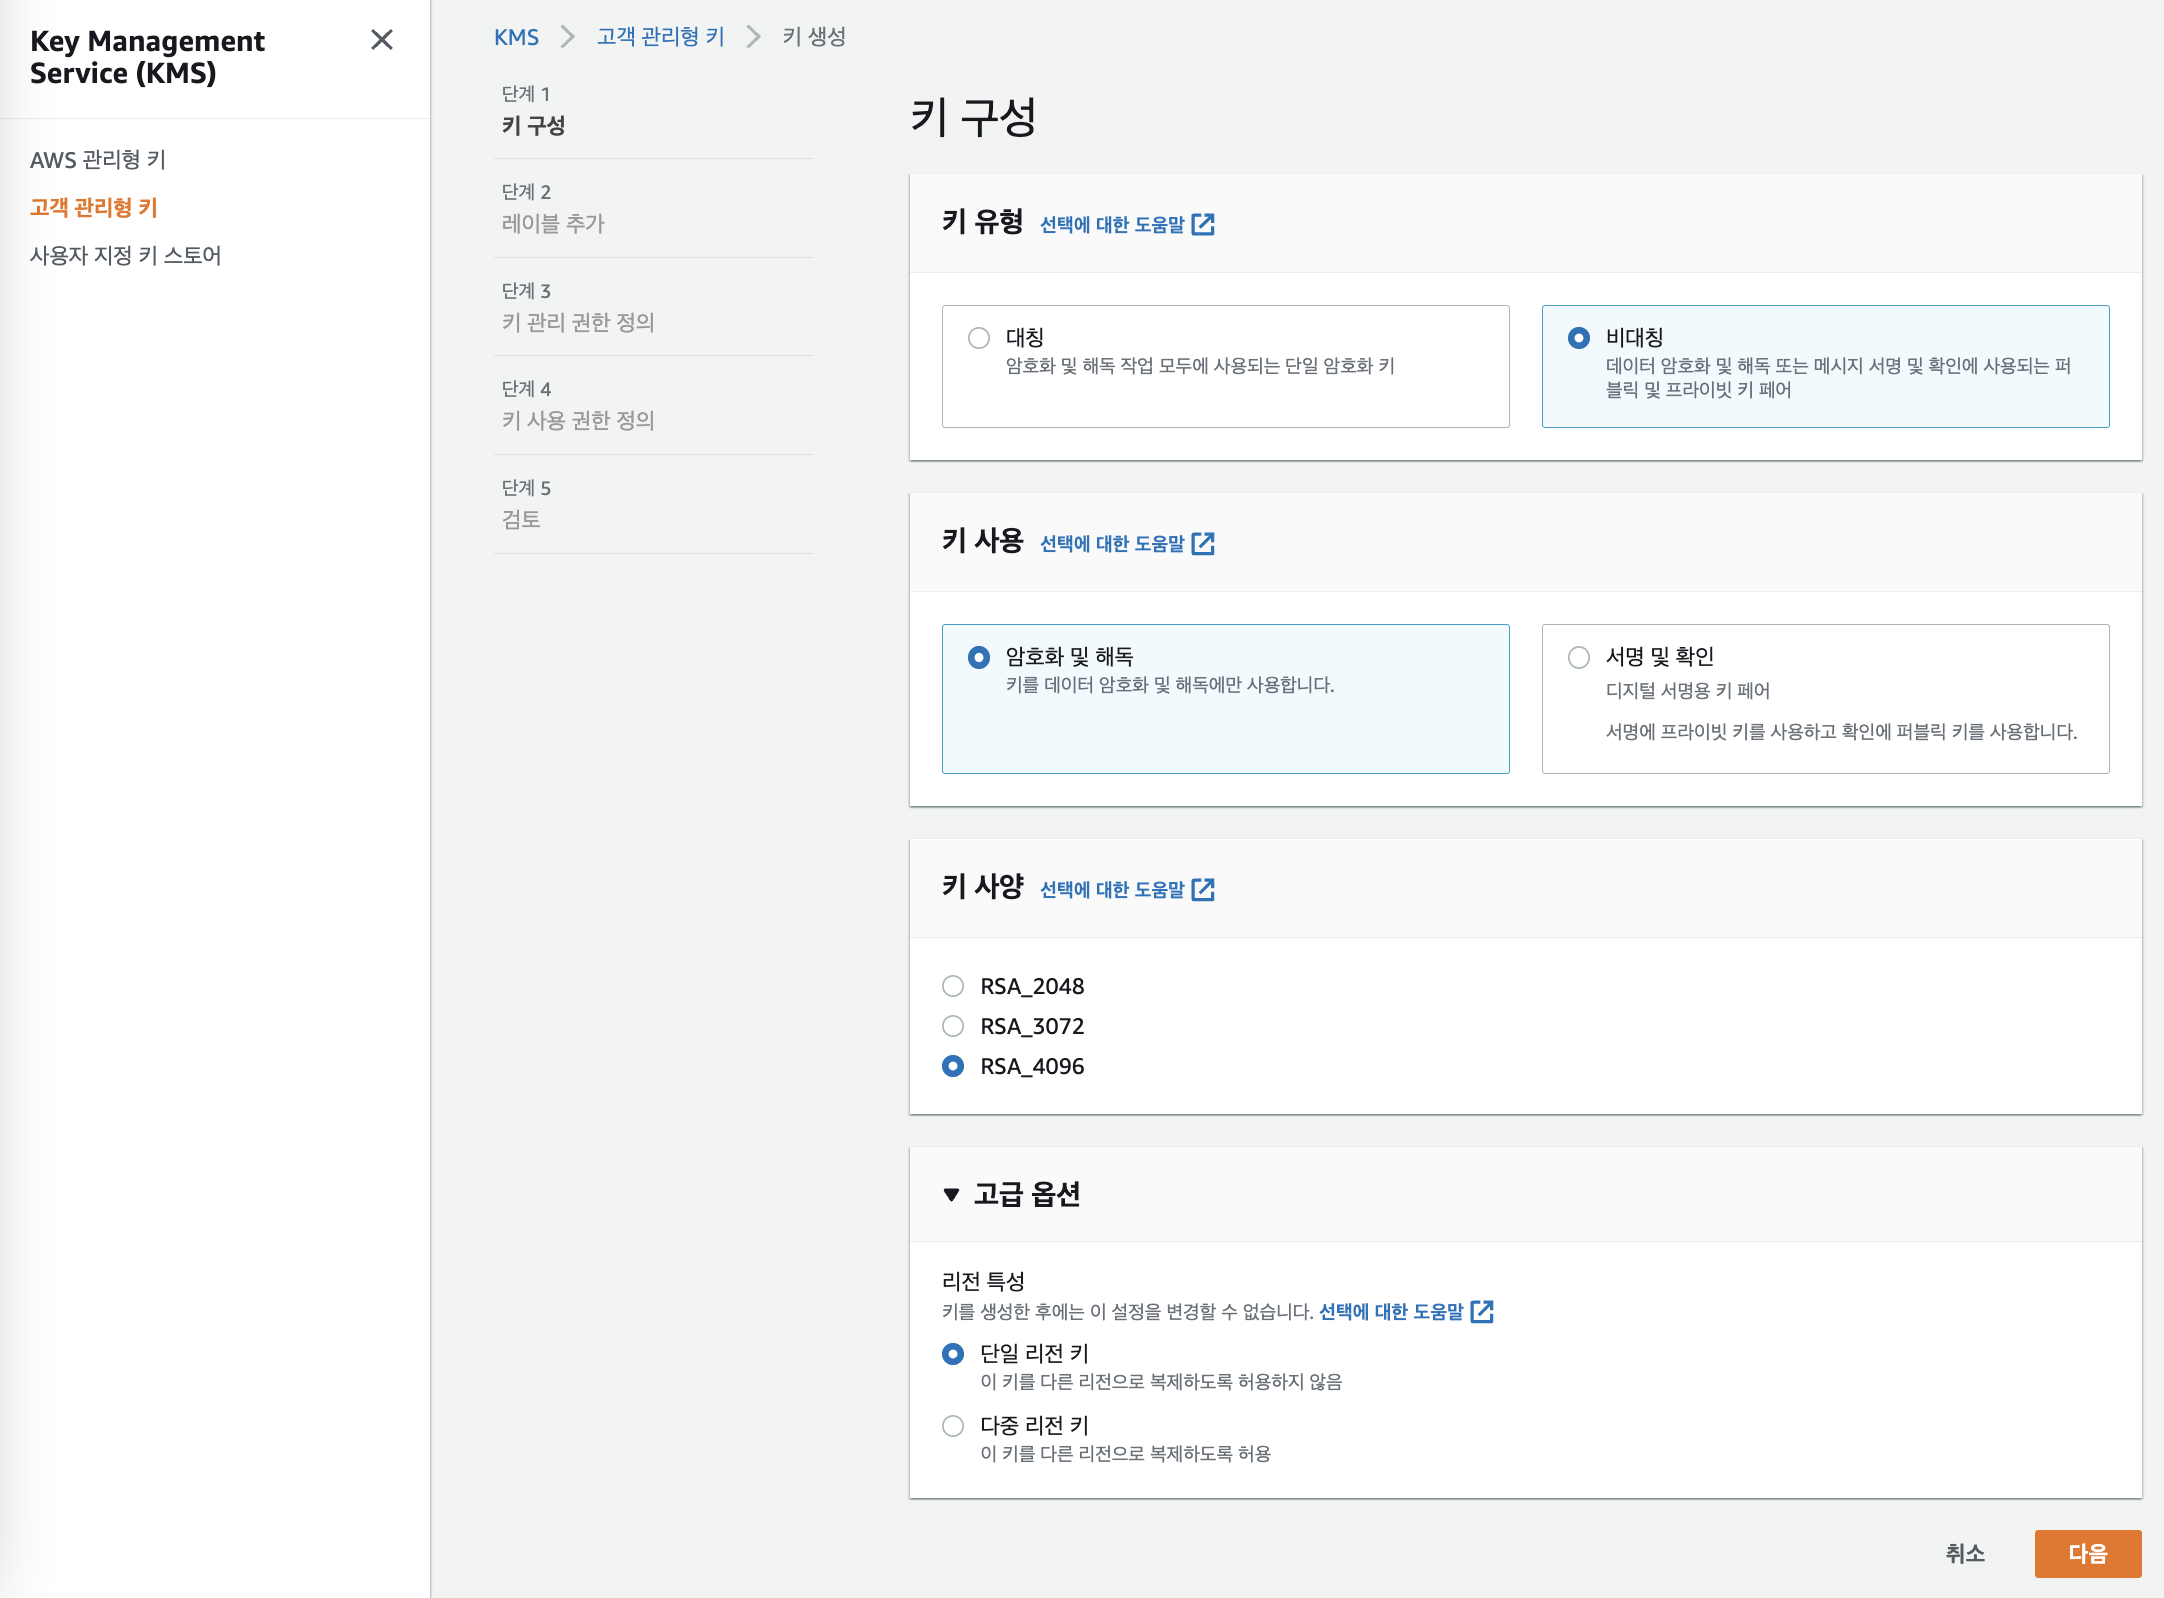Click the 다음 button
Viewport: 2164px width, 1598px height.
pyautogui.click(x=2087, y=1553)
